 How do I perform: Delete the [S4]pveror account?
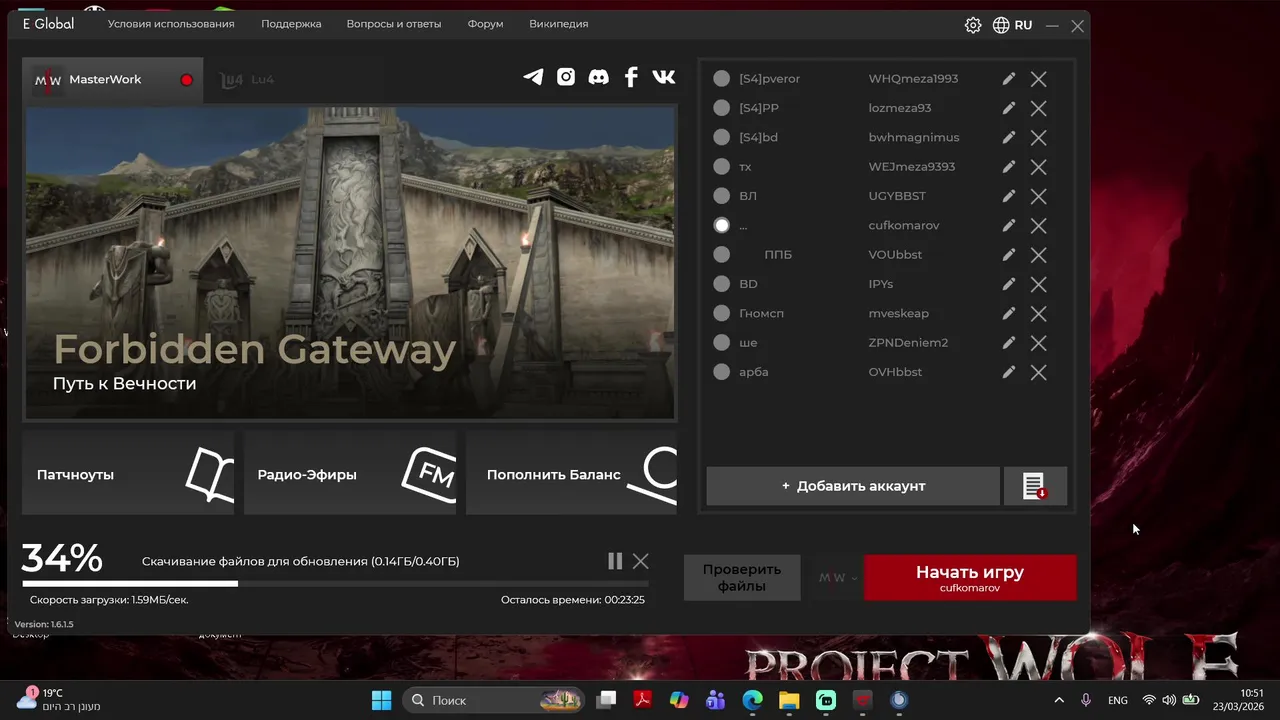[x=1039, y=79]
